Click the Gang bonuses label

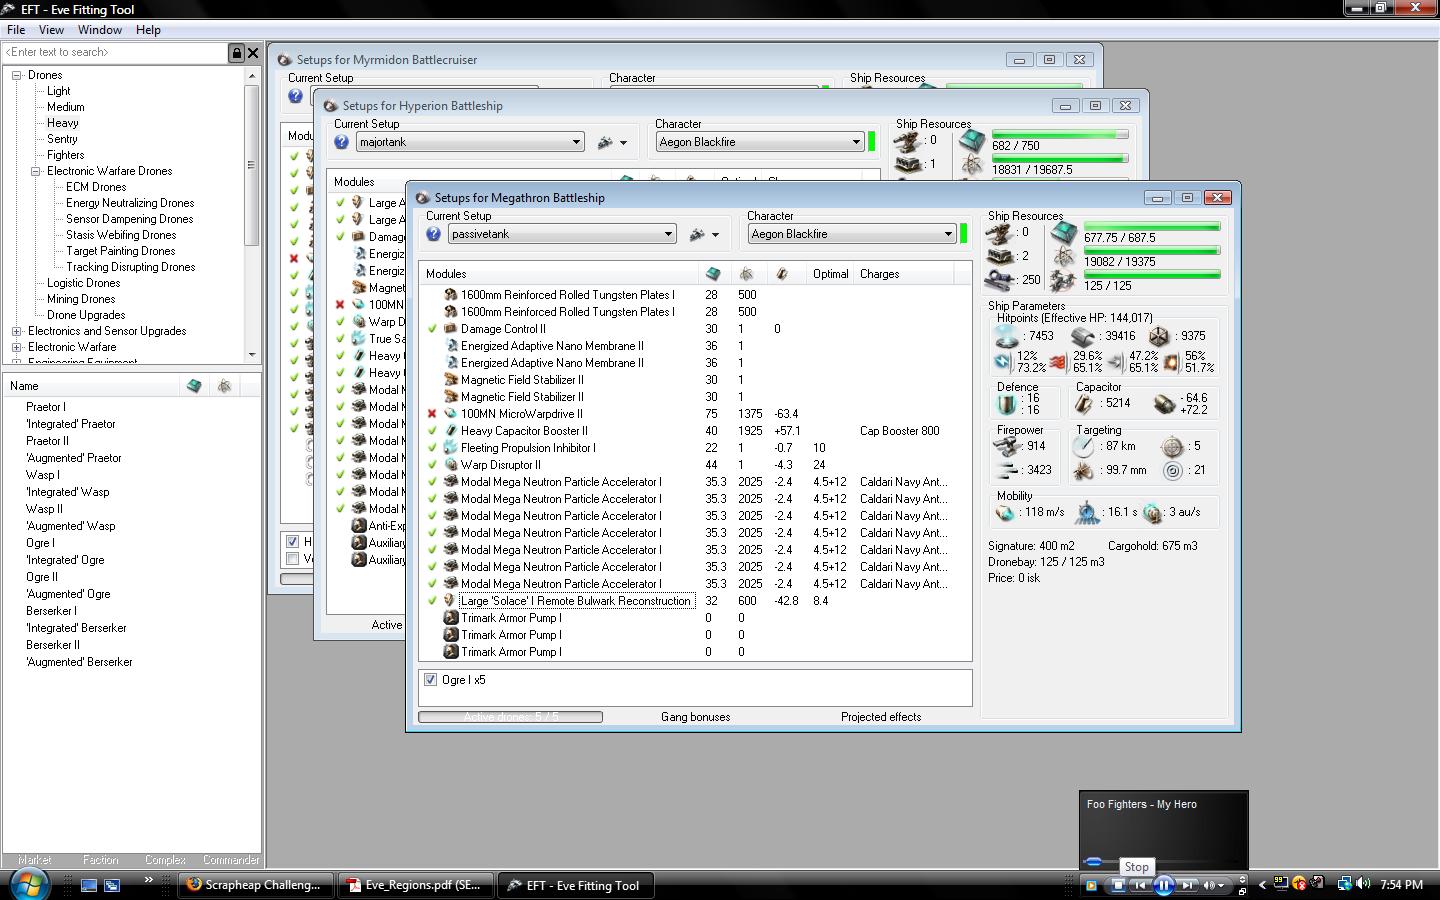point(695,717)
